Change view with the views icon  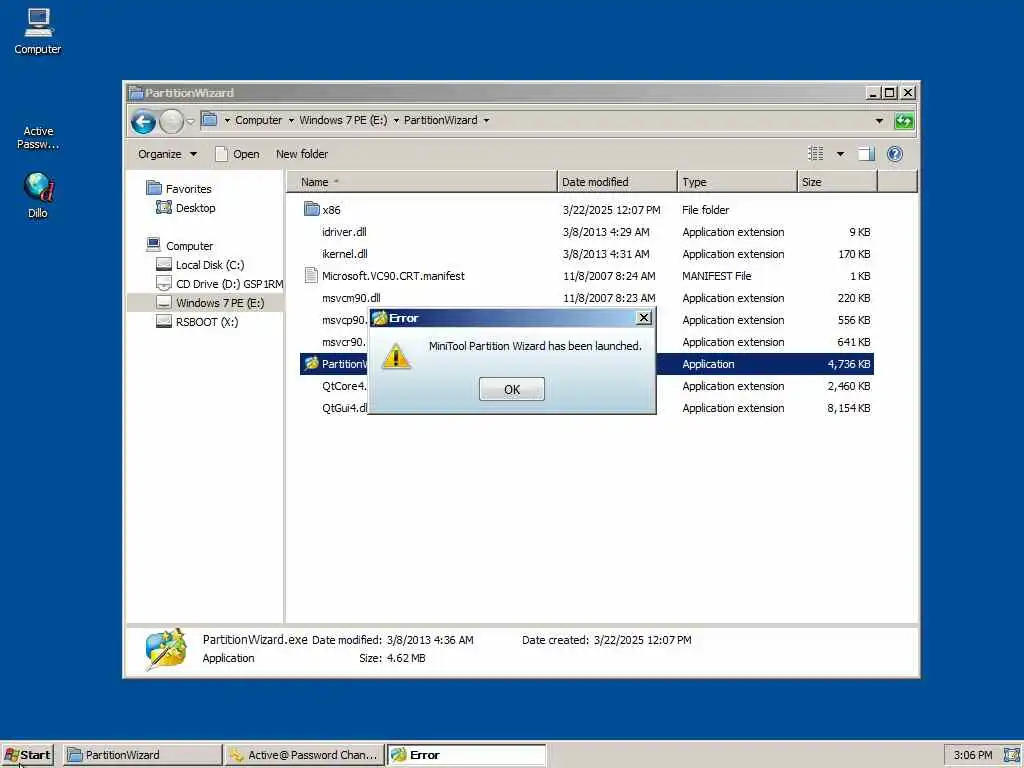coord(816,153)
